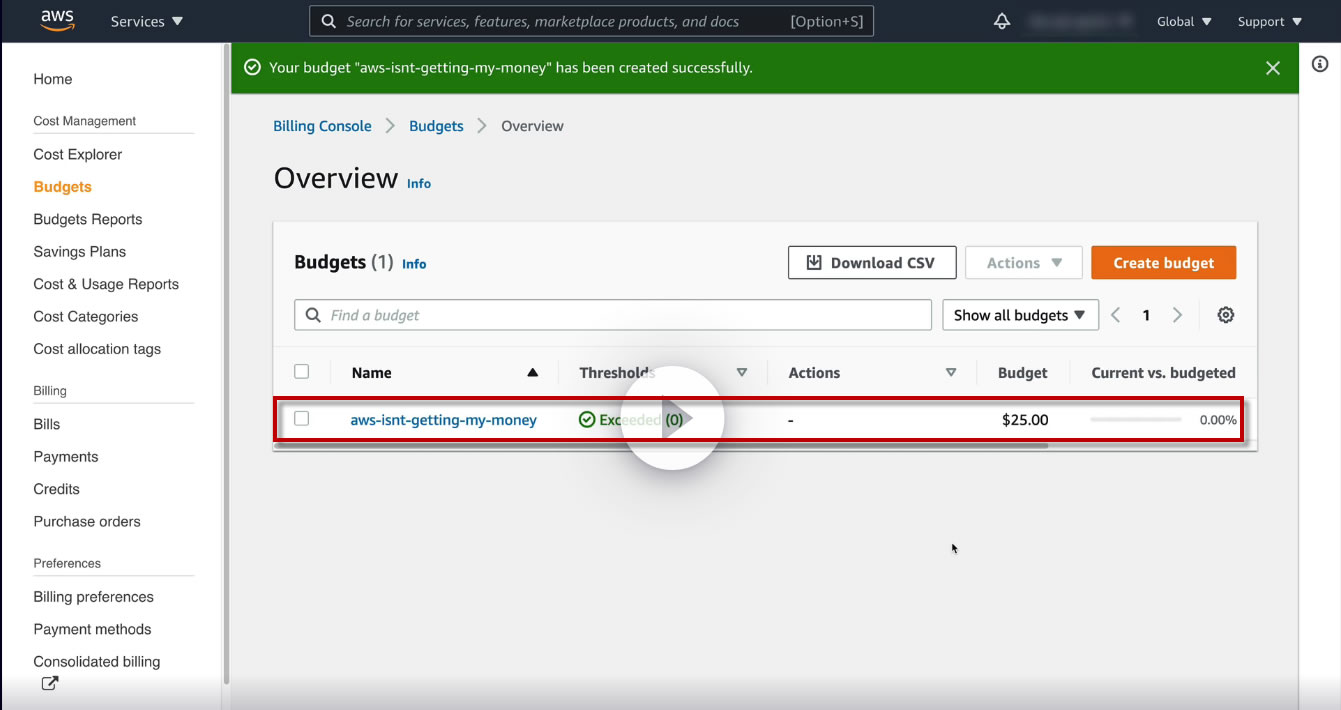Click the play button overlay
The width and height of the screenshot is (1341, 710).
(672, 418)
